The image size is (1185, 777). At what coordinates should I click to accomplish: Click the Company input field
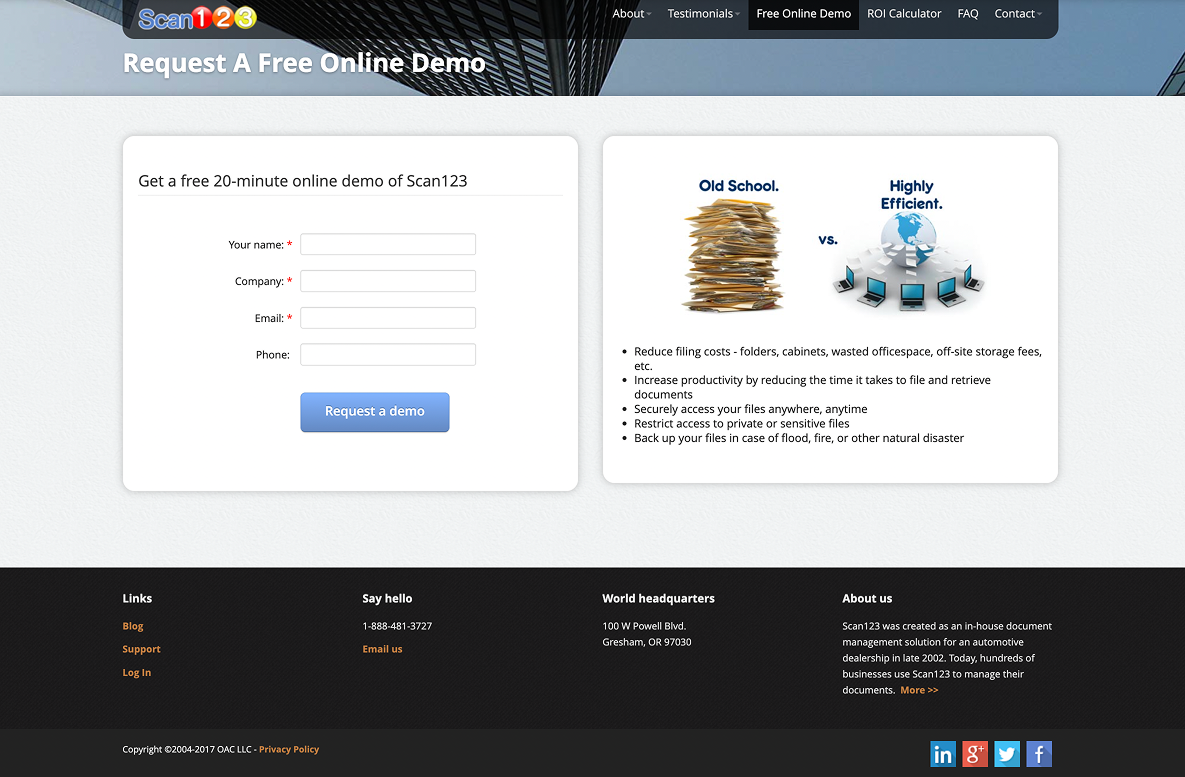click(x=388, y=280)
